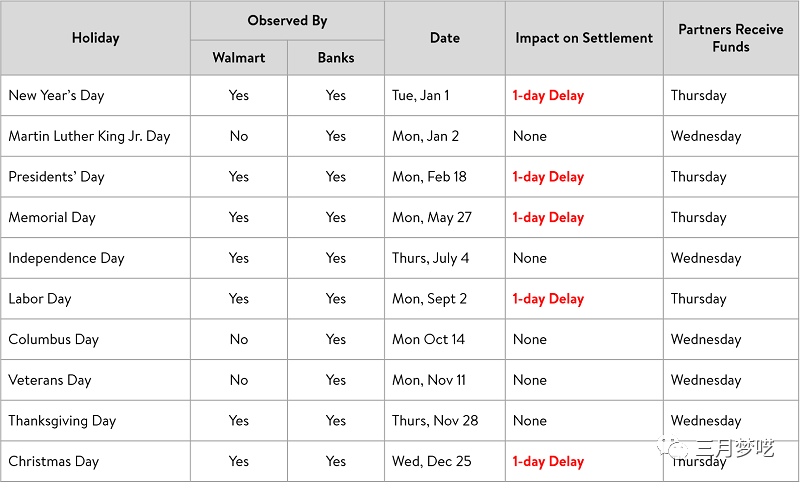
Task: Click the New Year's Day cell
Action: 56,96
